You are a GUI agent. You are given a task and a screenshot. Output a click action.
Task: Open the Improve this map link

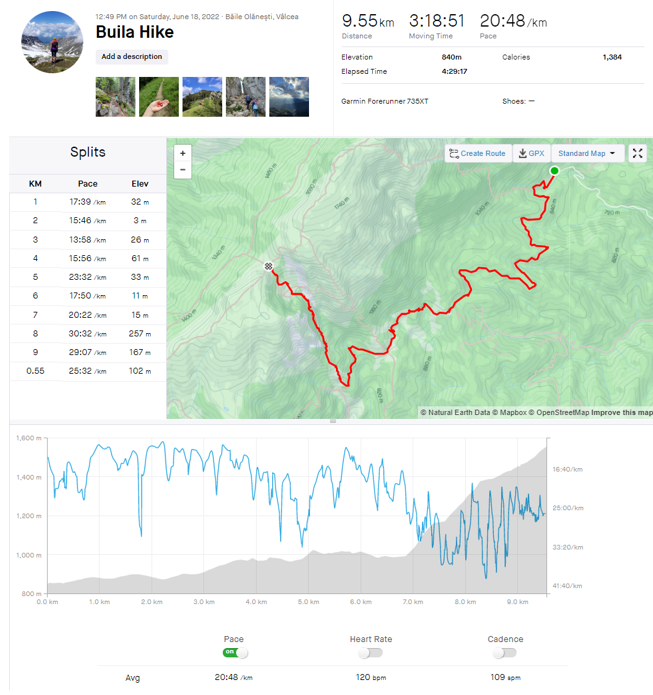pos(621,412)
